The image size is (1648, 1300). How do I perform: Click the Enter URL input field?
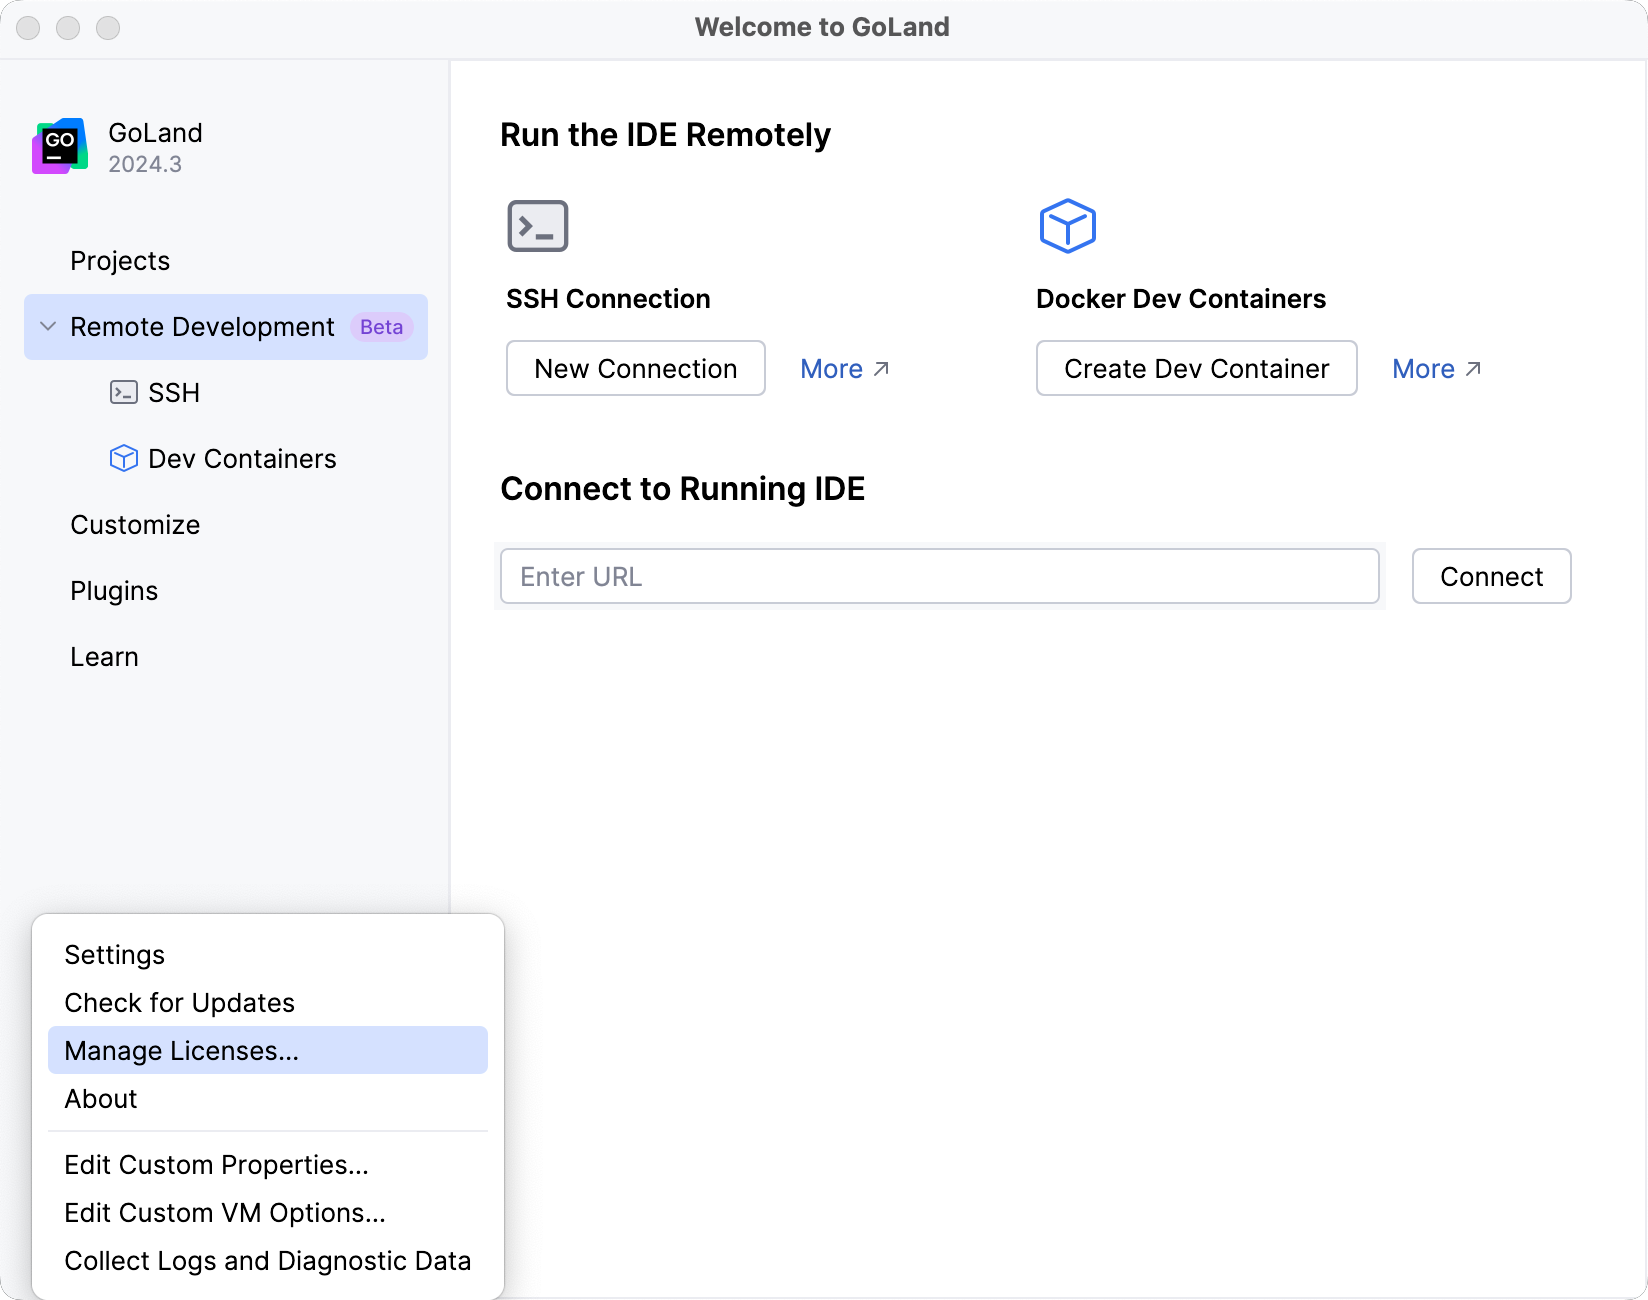pyautogui.click(x=939, y=576)
